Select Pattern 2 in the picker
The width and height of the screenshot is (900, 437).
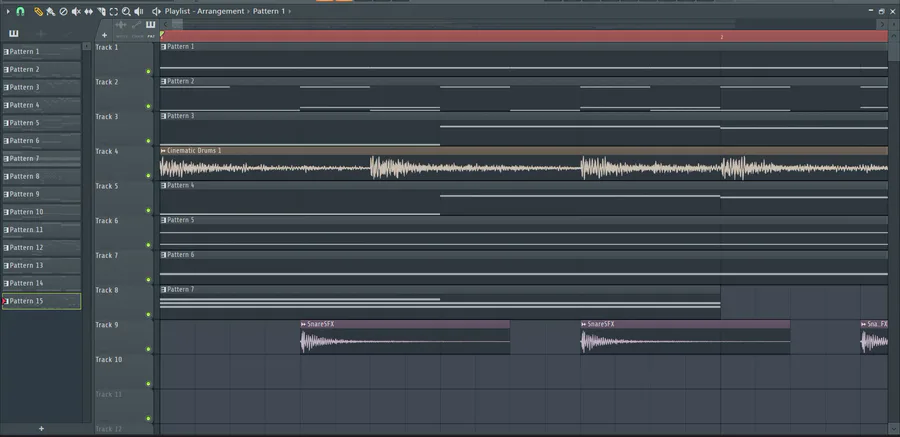click(x=41, y=69)
